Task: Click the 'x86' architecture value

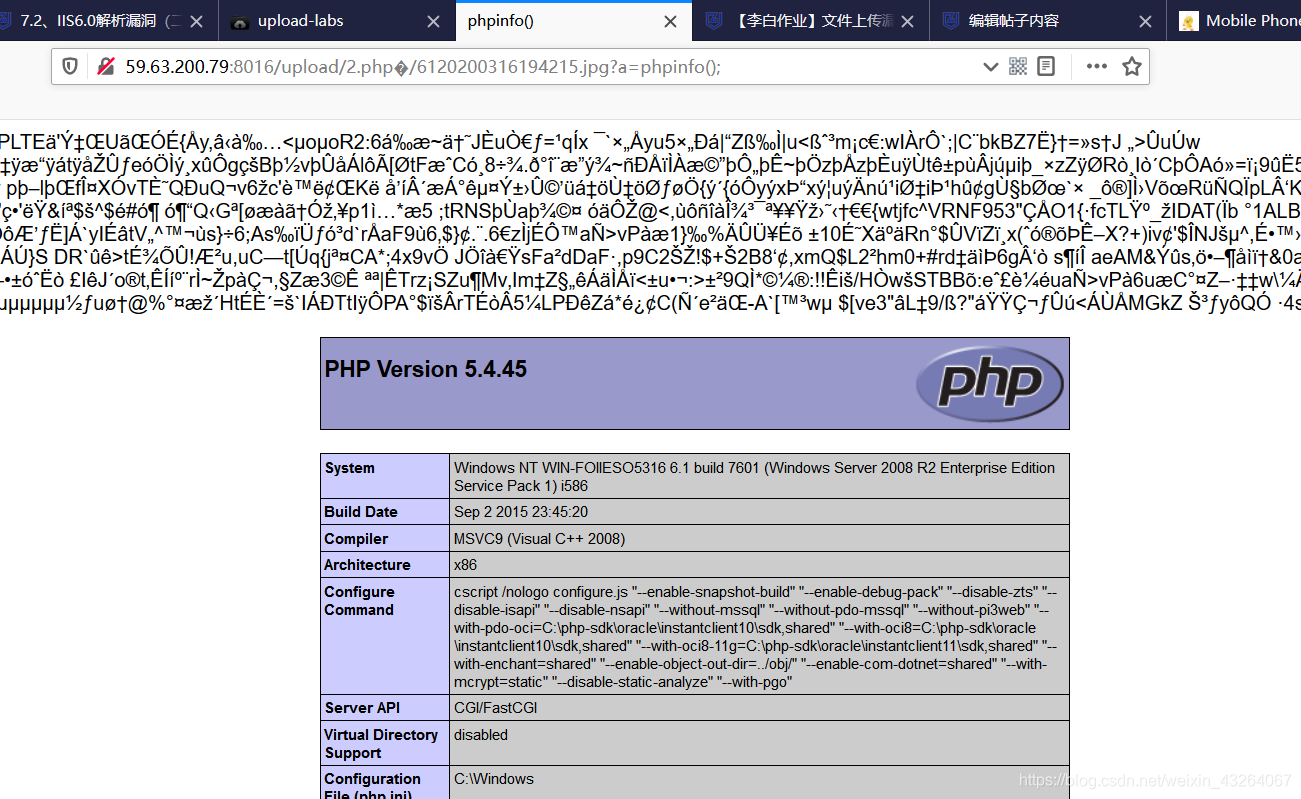Action: (x=465, y=565)
